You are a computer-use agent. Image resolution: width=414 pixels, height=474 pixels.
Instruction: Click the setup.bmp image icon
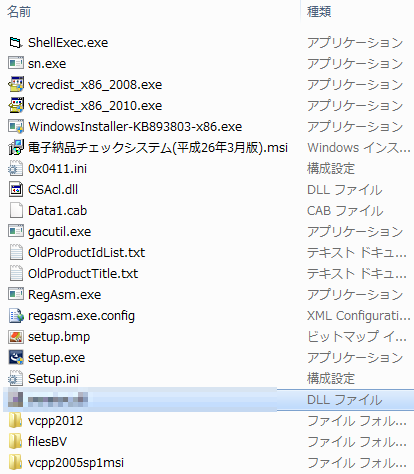pyautogui.click(x=16, y=337)
